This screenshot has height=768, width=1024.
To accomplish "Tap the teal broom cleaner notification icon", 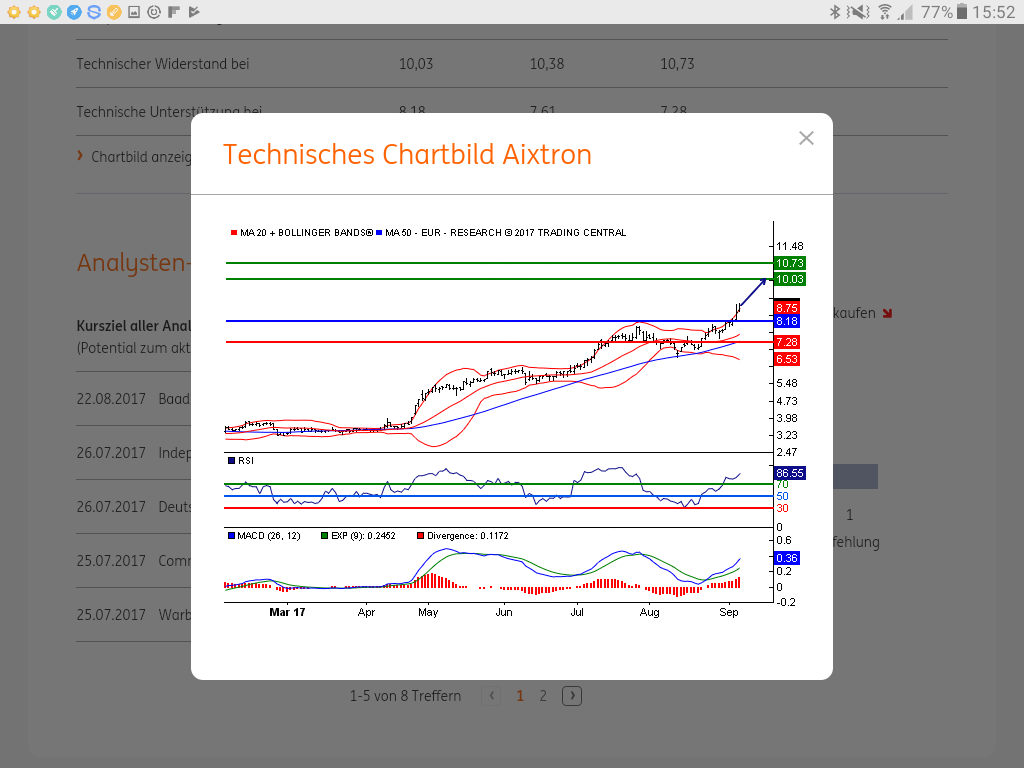I will pyautogui.click(x=54, y=12).
